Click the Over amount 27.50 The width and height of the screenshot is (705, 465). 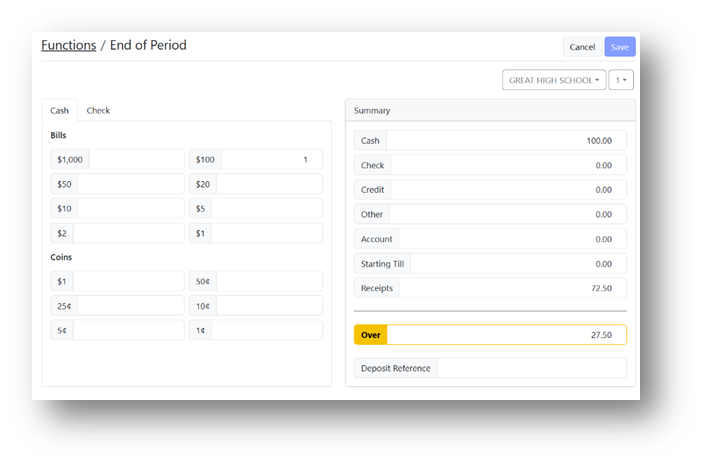pos(602,335)
